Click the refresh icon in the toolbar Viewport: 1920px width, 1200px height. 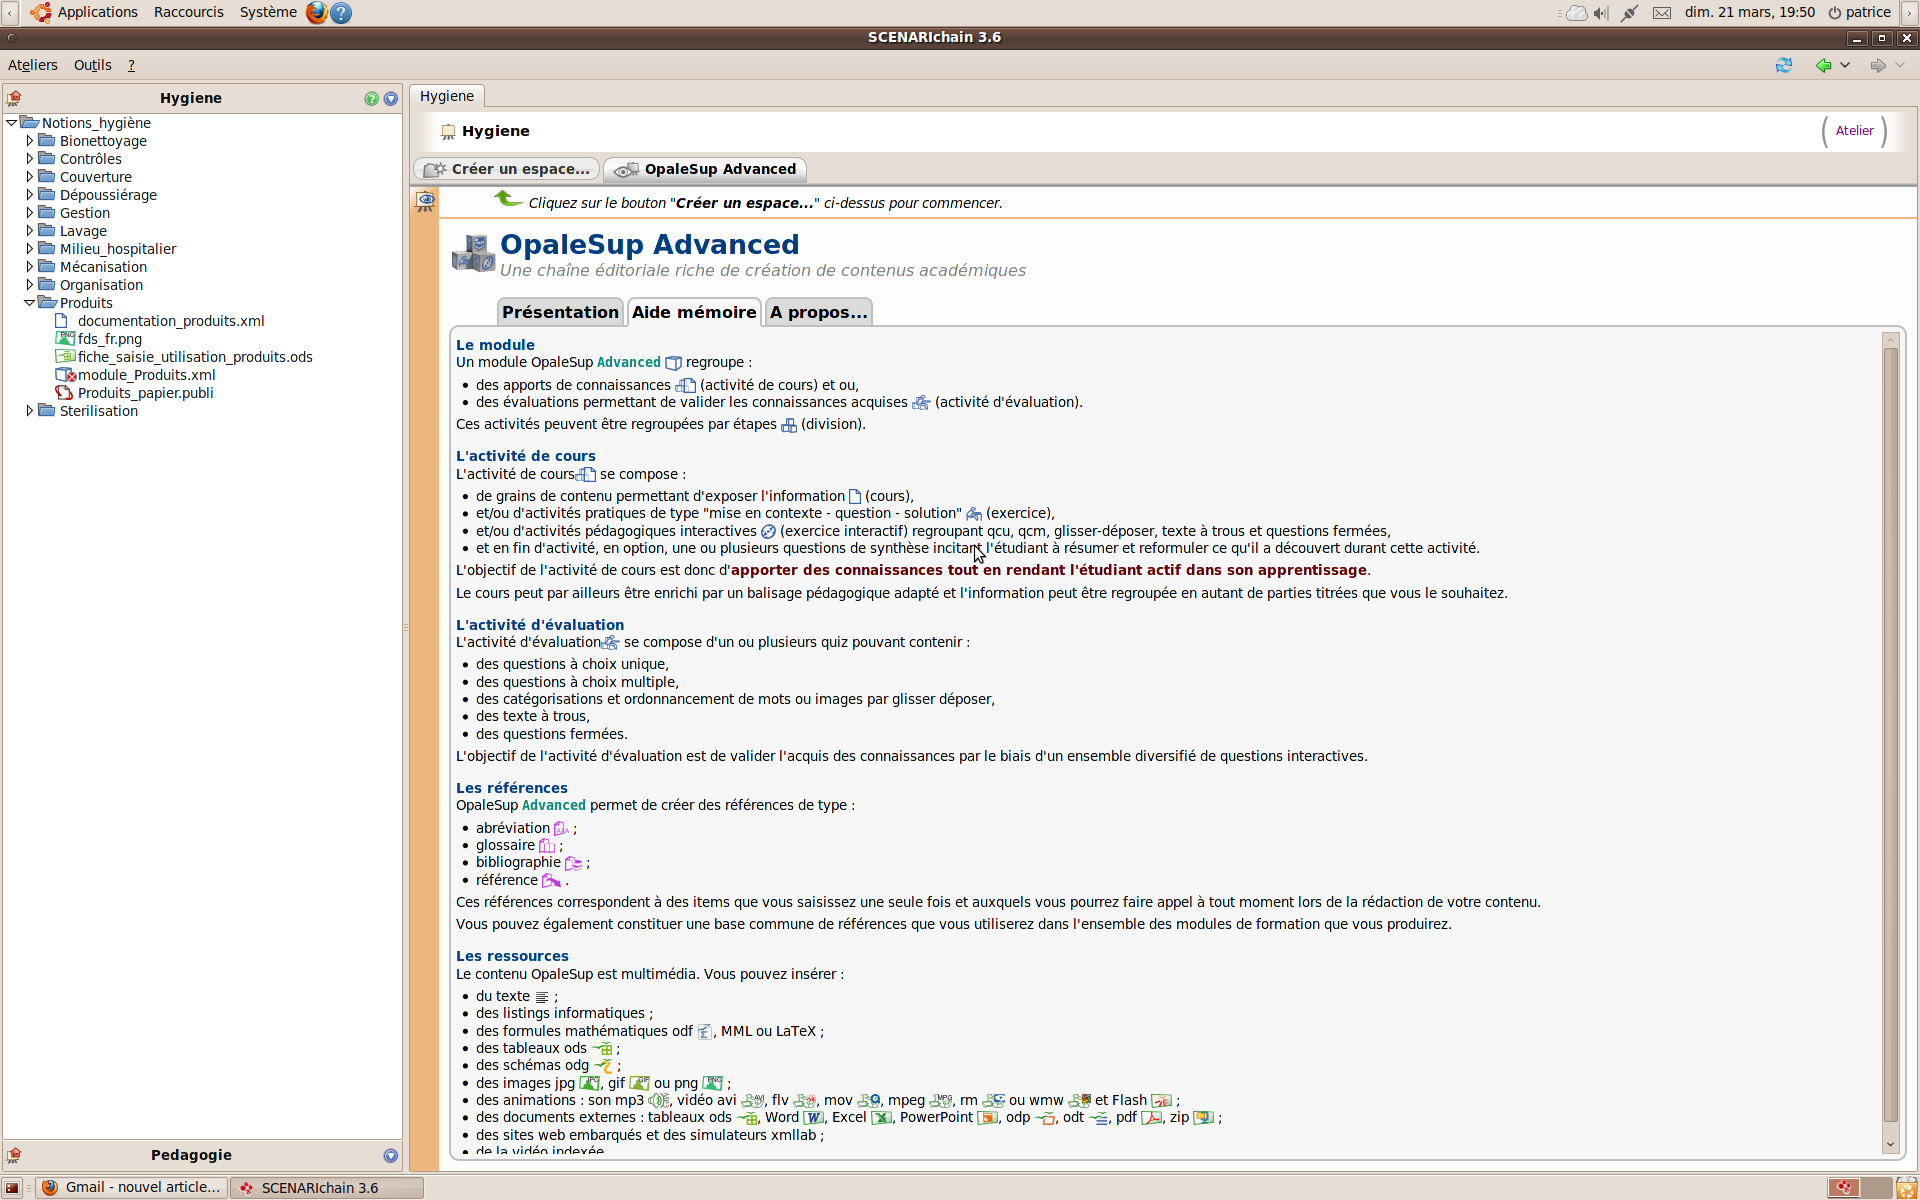(x=1784, y=65)
